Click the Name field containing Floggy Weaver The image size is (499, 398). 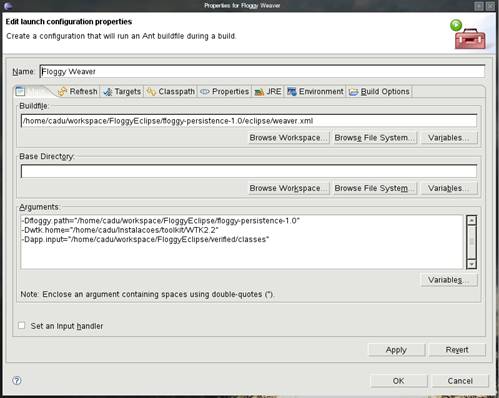click(262, 71)
